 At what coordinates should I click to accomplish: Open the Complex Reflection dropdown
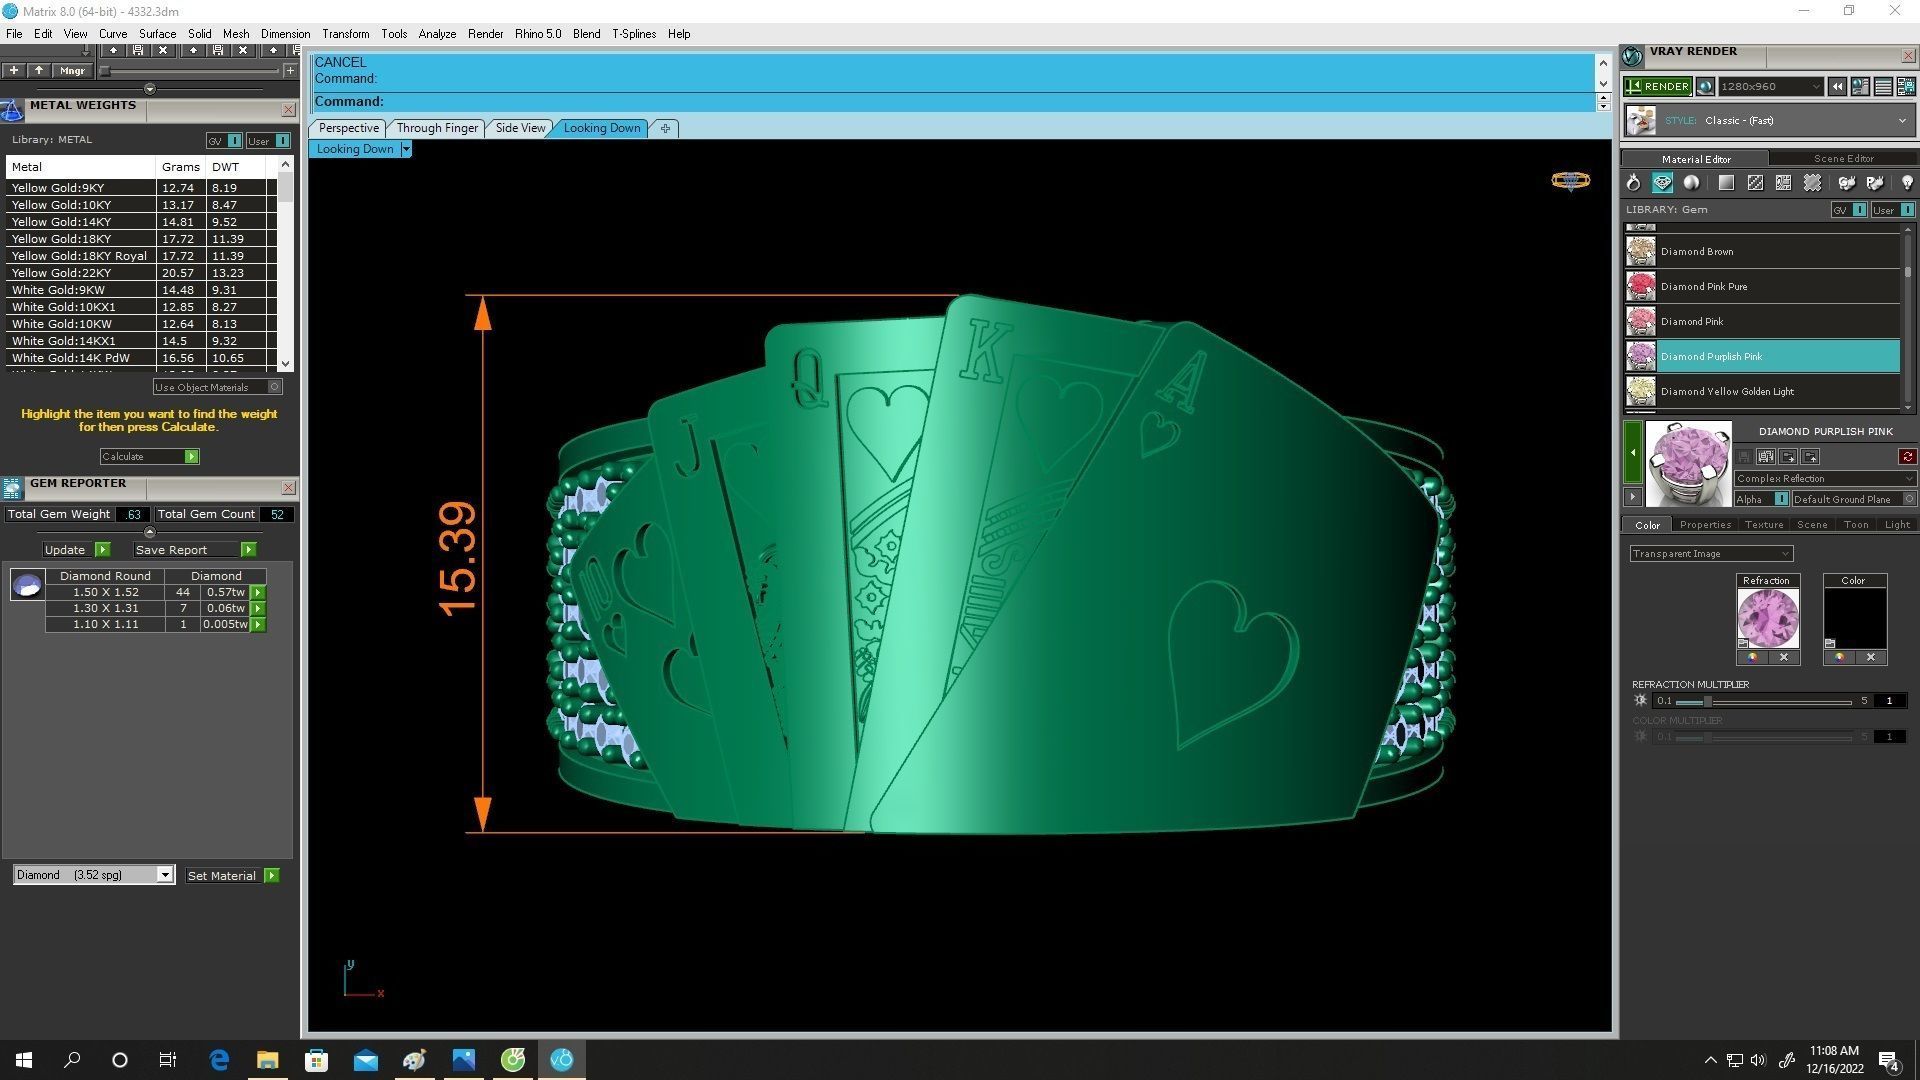pyautogui.click(x=1824, y=479)
